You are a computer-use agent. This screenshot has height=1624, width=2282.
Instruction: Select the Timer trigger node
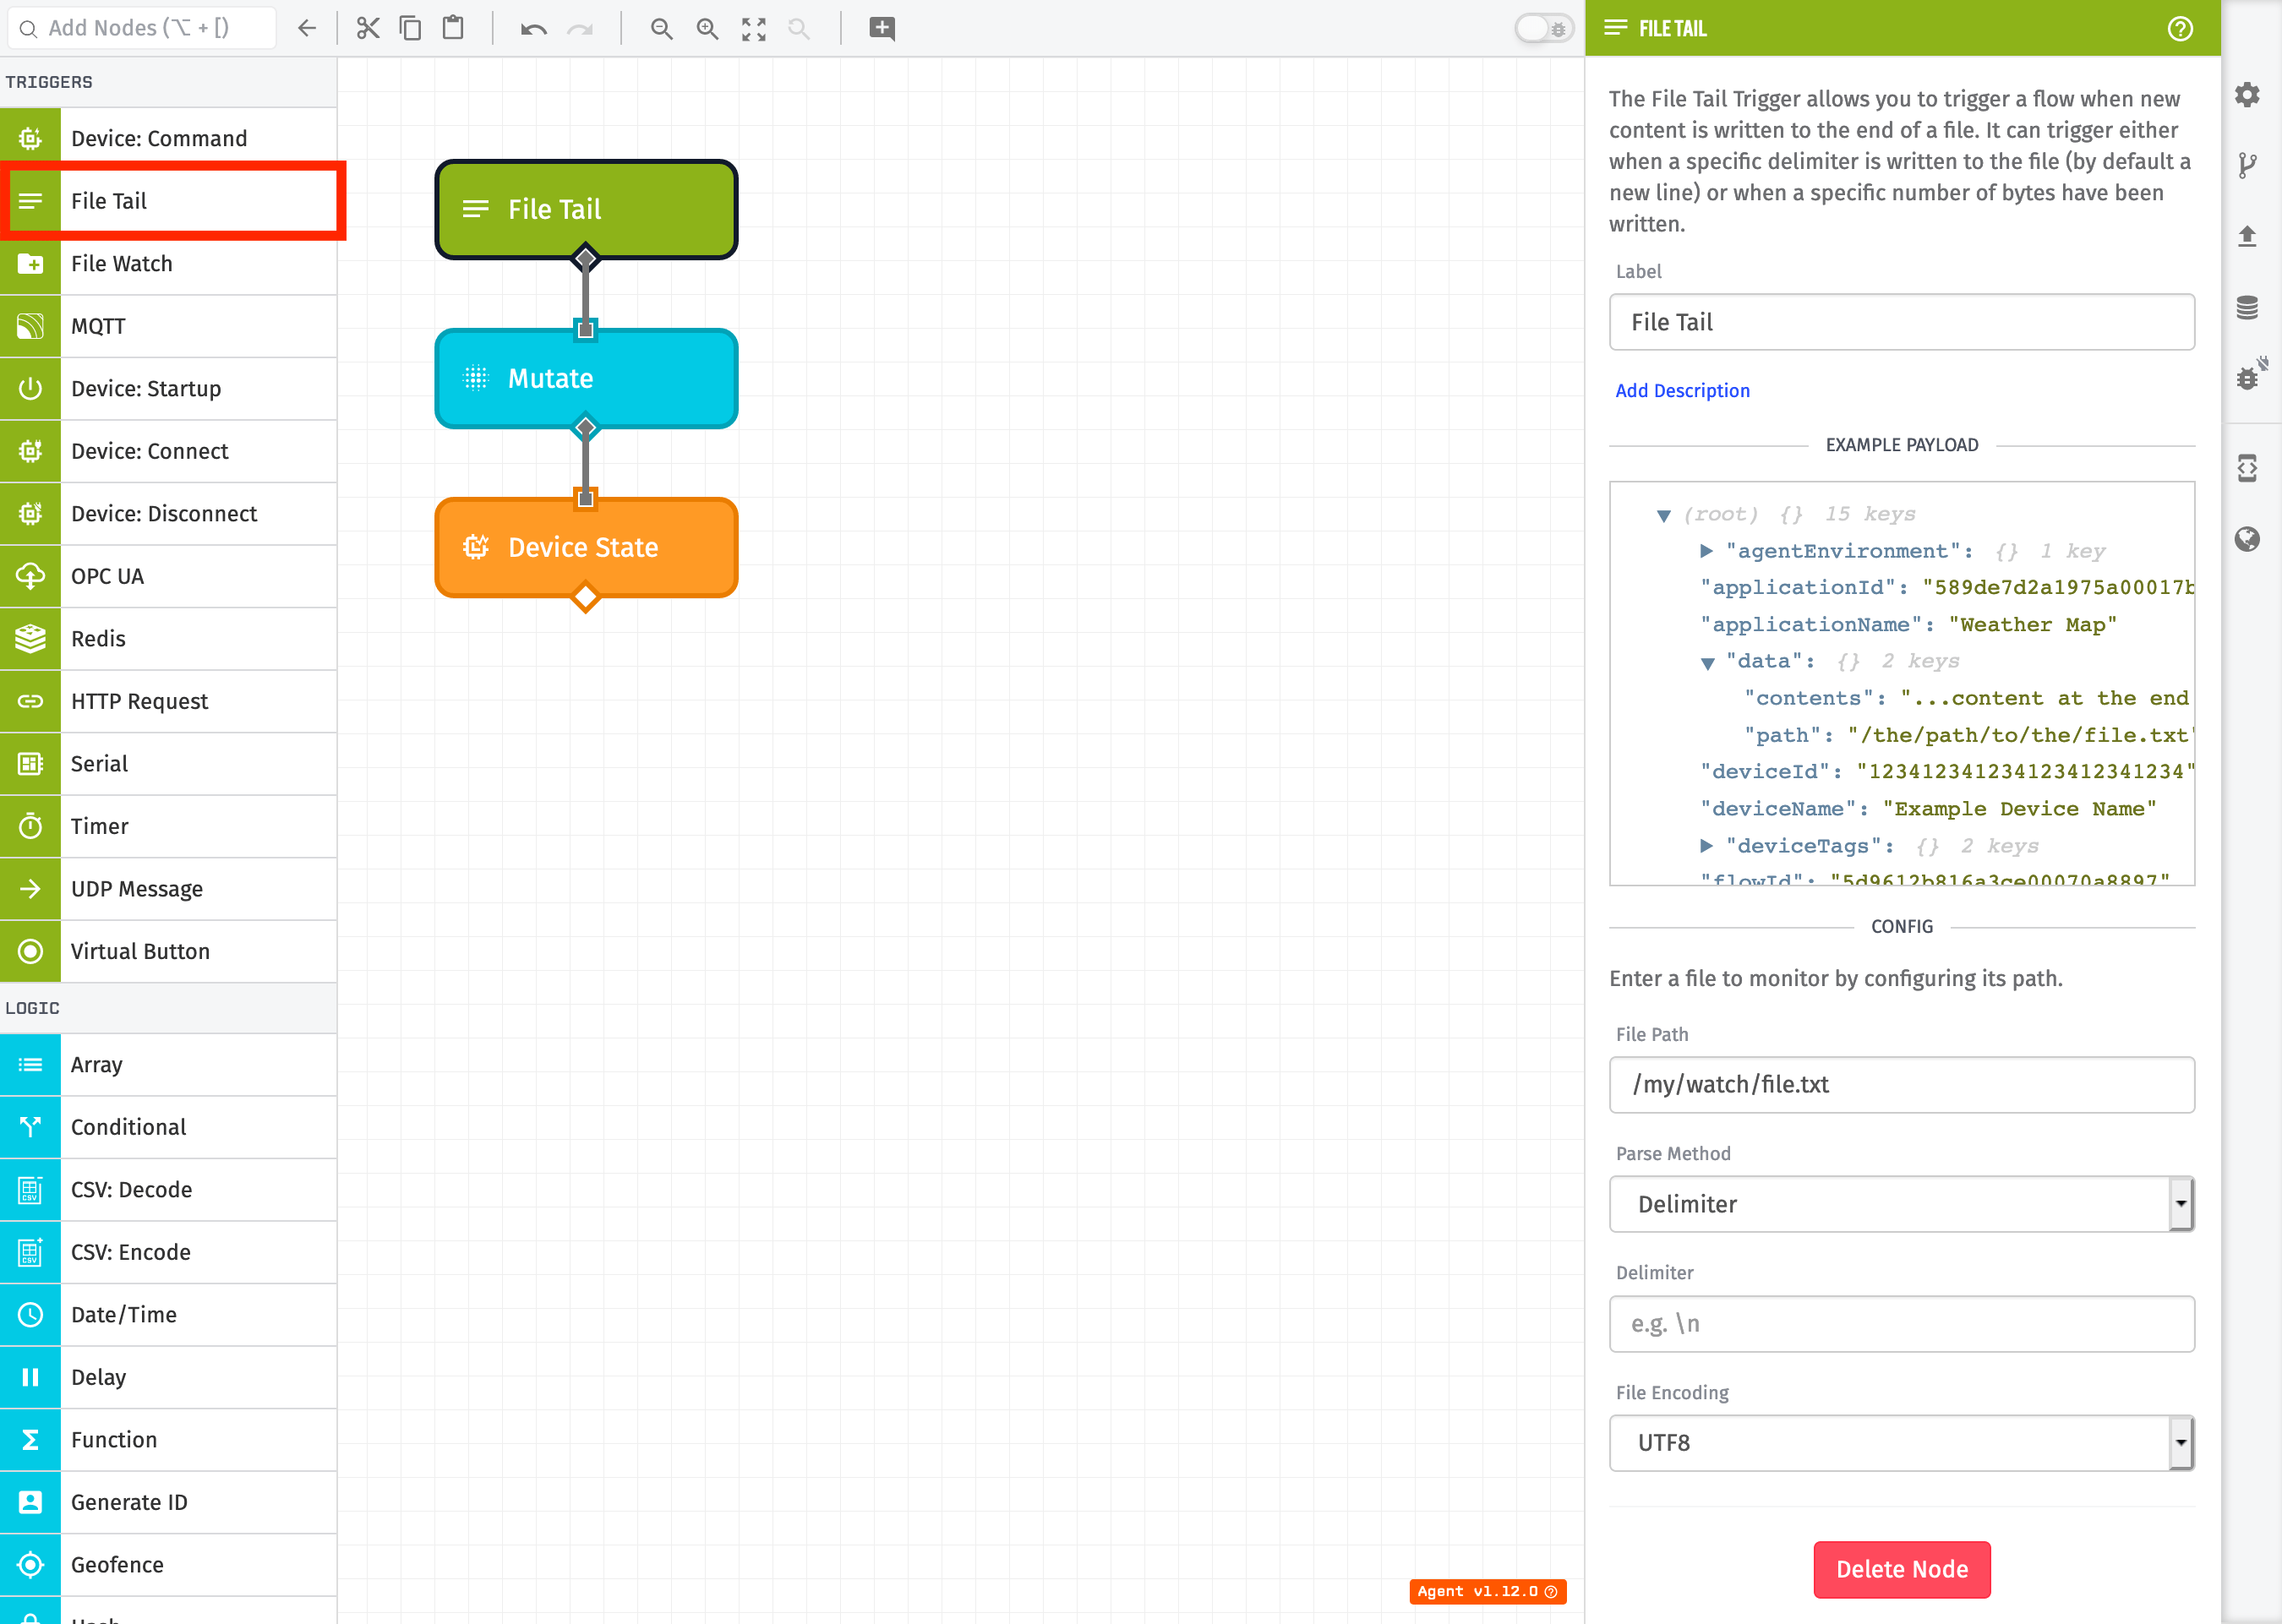(168, 826)
